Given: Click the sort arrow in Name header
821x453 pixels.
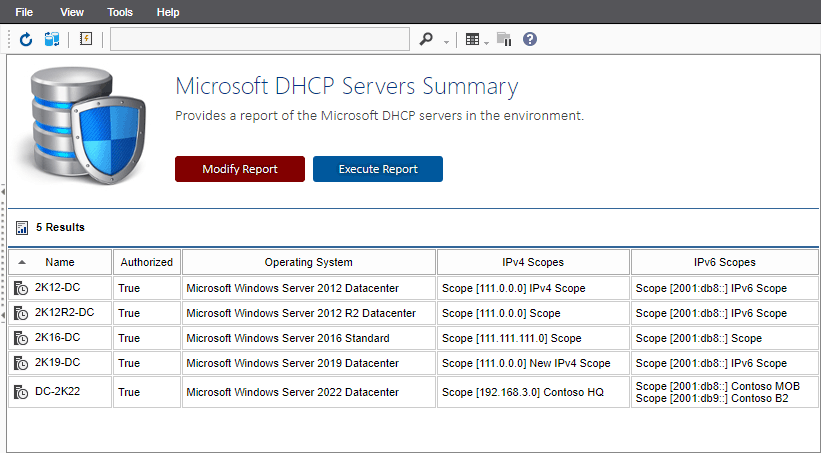Looking at the screenshot, I should pyautogui.click(x=21, y=262).
